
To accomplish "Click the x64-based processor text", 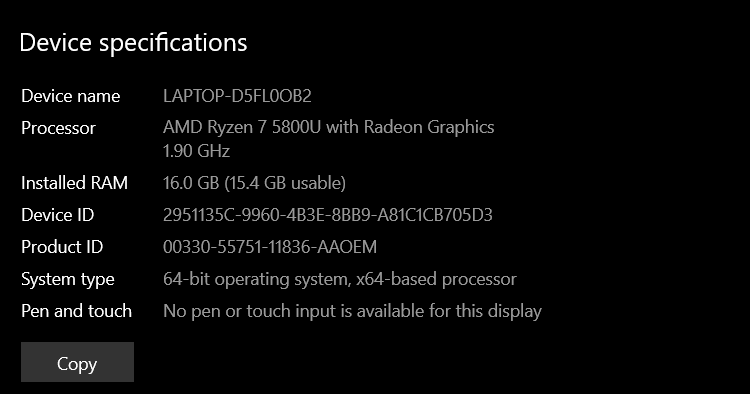I will click(437, 279).
